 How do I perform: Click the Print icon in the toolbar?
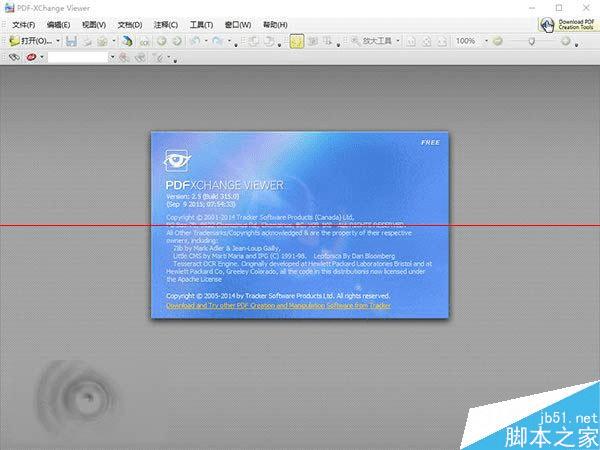[88, 41]
